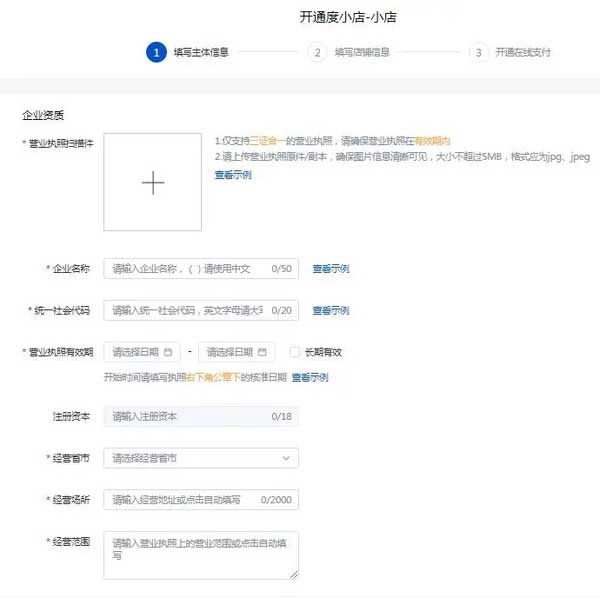Image resolution: width=600 pixels, height=598 pixels.
Task: Open 查看示例 link after date hint text
Action: click(x=309, y=377)
